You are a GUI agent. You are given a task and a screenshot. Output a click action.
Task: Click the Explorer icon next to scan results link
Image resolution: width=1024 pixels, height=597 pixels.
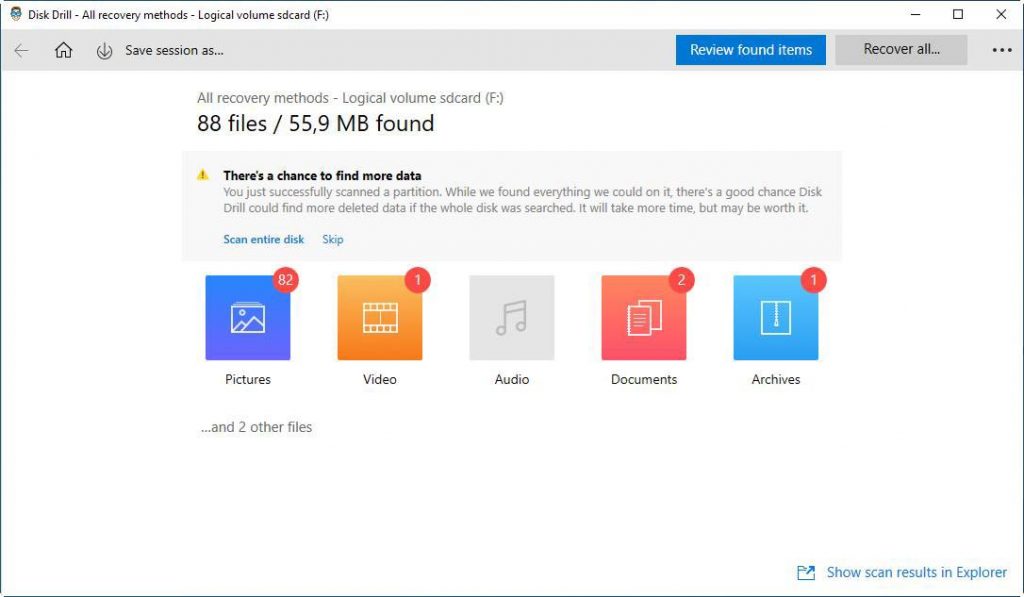(x=805, y=572)
